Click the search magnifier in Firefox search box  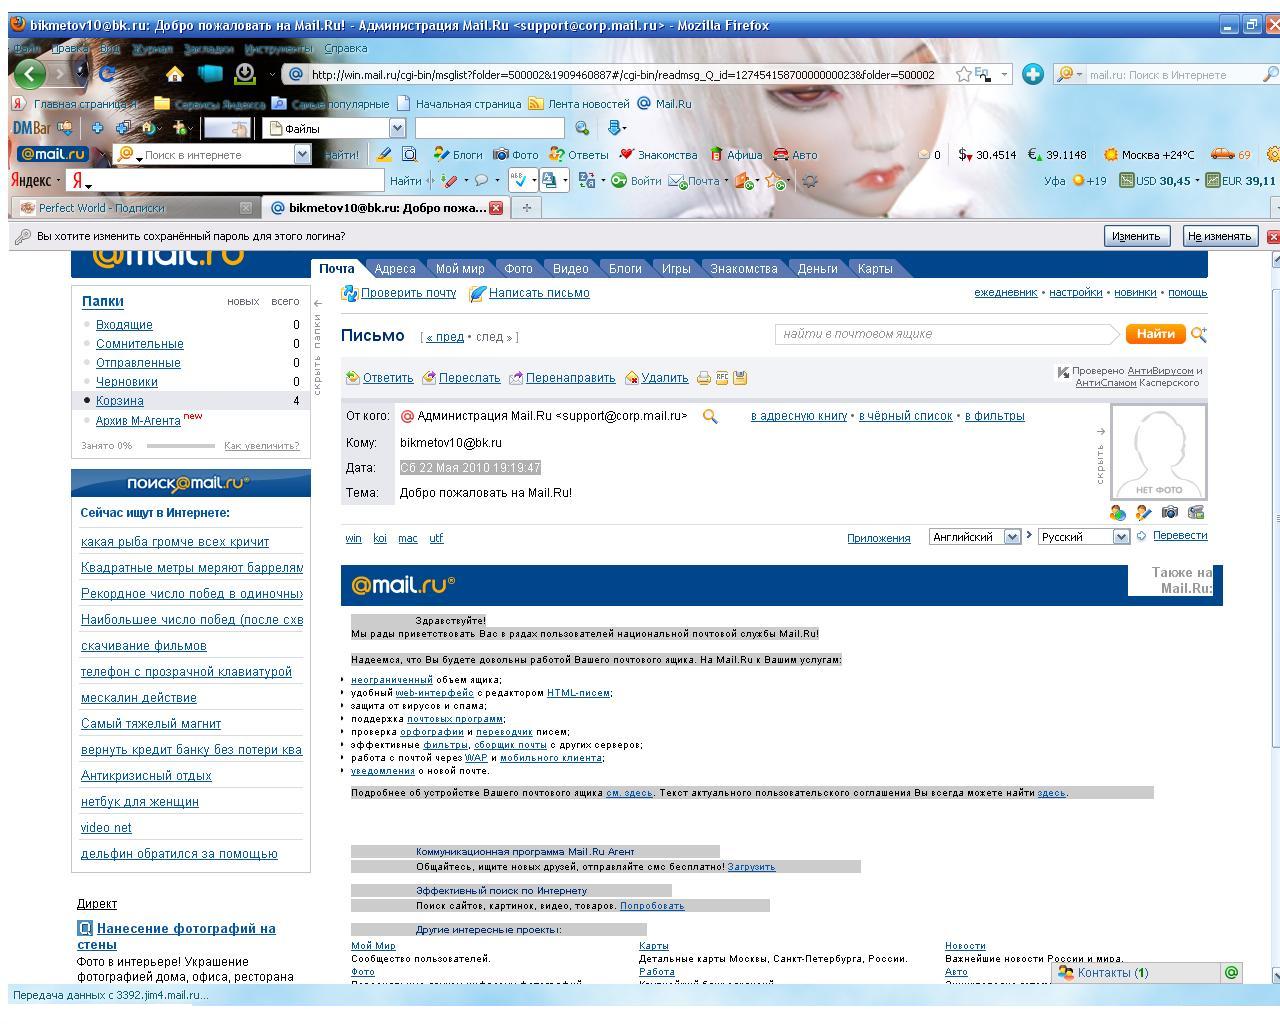point(1271,74)
